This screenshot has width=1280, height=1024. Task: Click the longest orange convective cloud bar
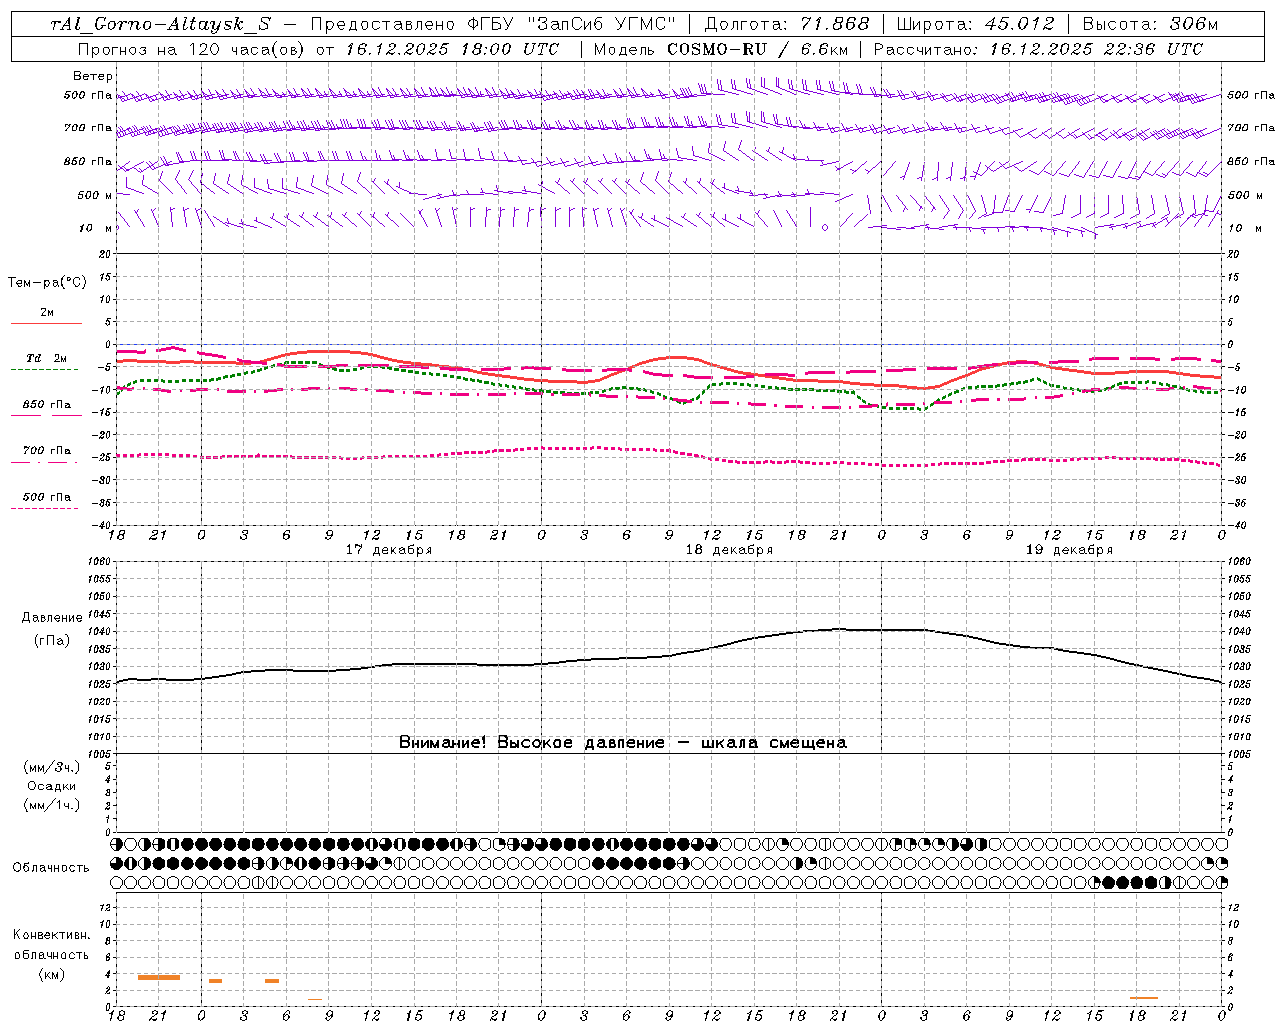pos(159,977)
